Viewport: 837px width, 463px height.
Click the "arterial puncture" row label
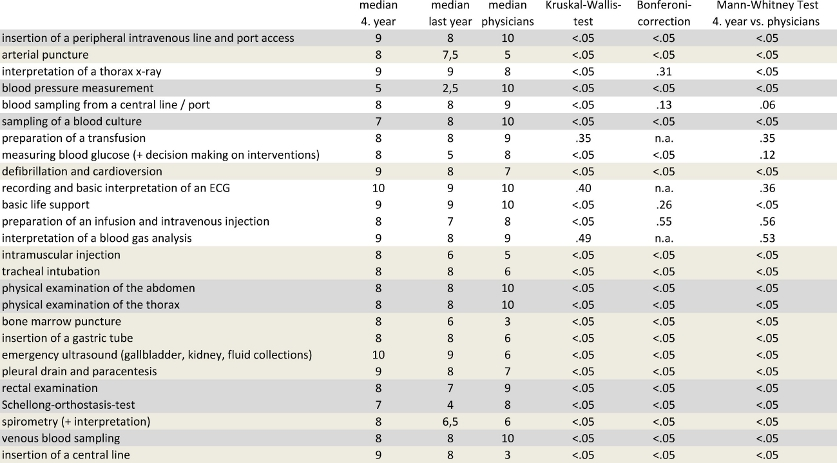[x=45, y=54]
